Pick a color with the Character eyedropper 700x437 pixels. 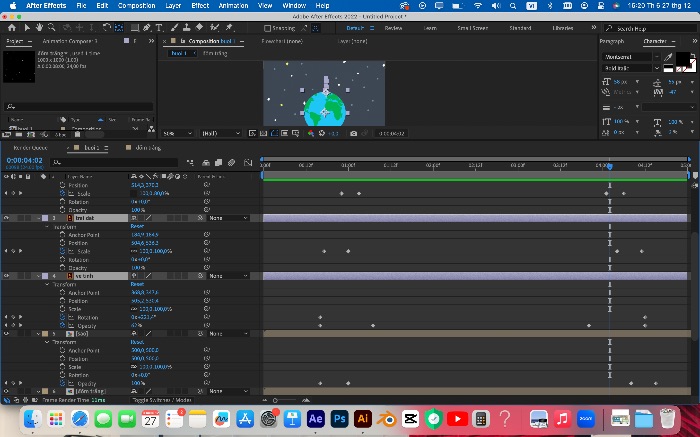click(668, 57)
